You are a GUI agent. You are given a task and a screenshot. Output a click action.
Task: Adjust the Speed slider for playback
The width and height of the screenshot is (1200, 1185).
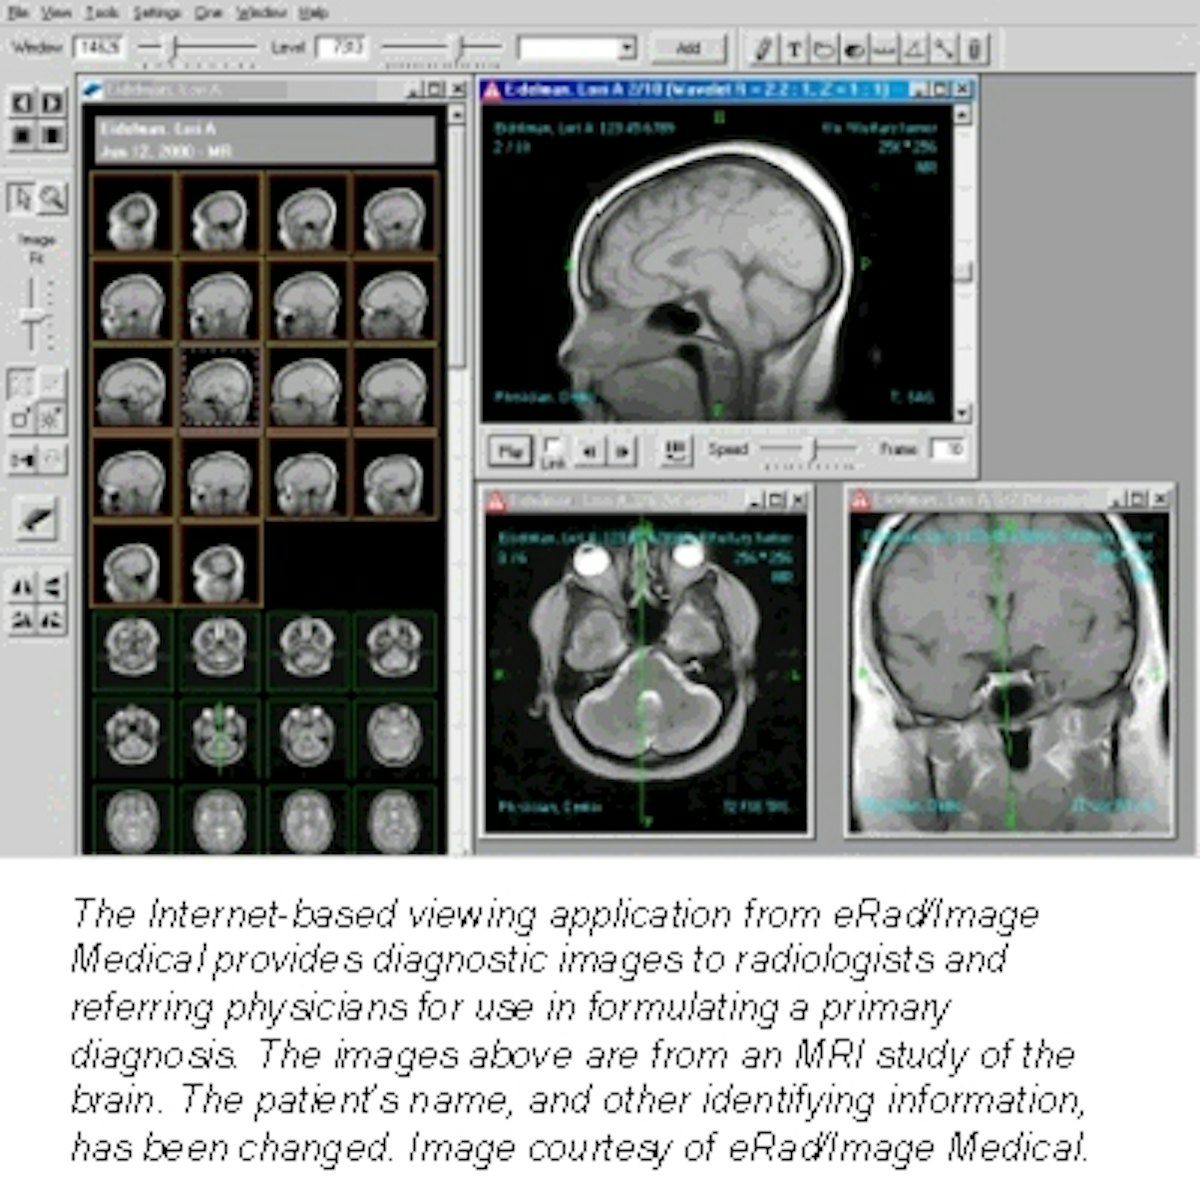click(812, 450)
